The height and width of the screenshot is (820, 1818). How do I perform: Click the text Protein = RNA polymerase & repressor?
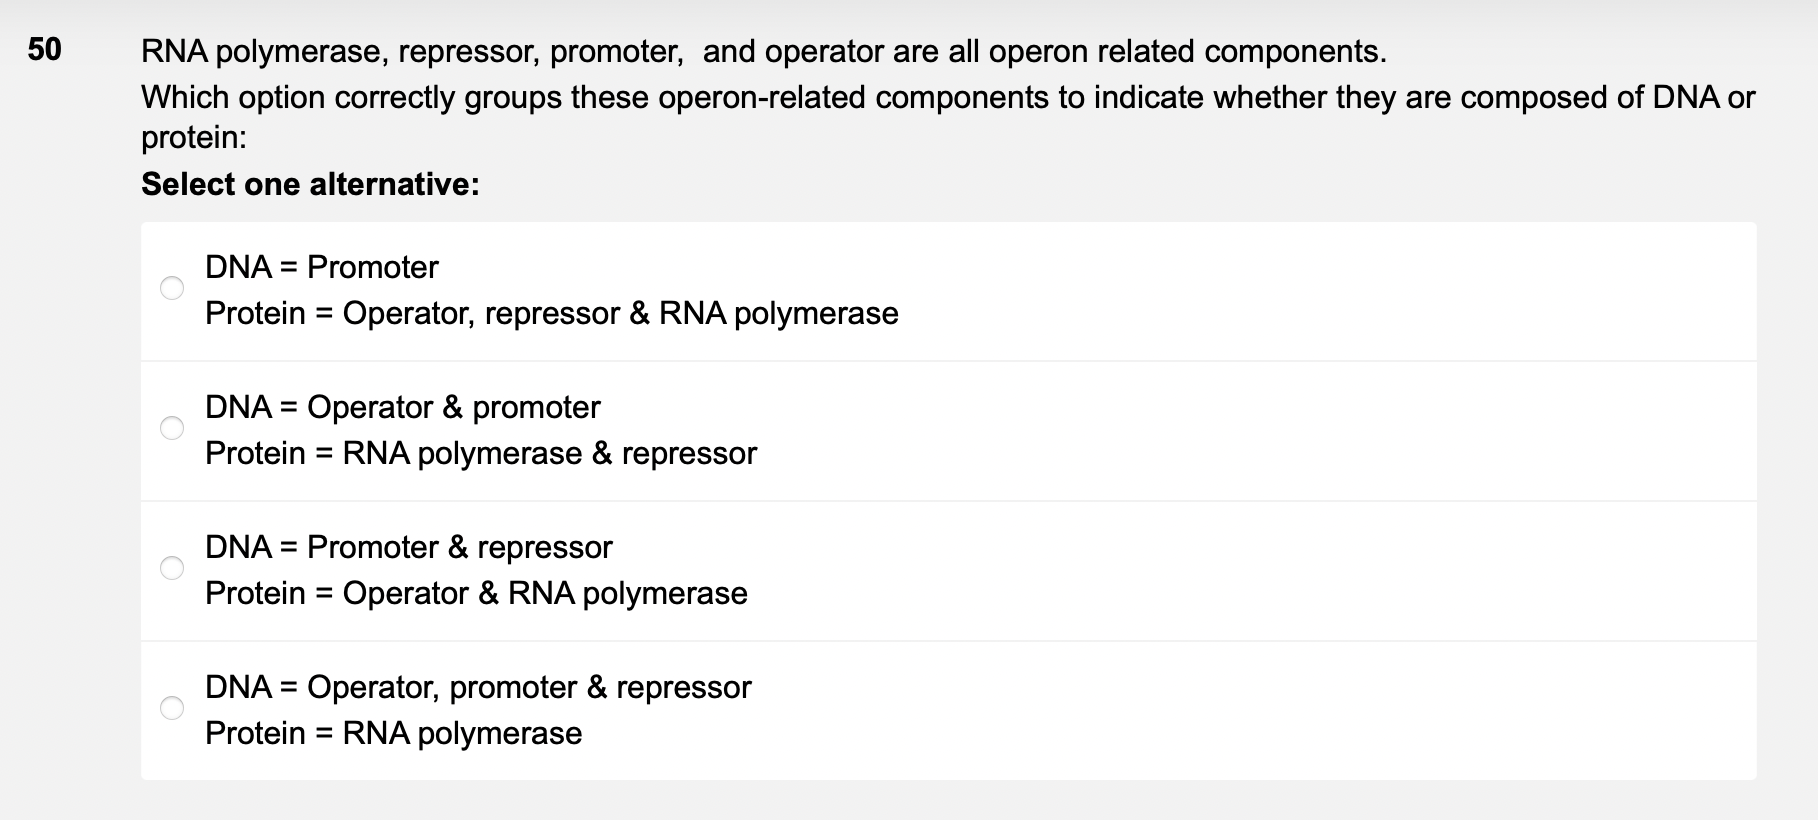click(480, 453)
